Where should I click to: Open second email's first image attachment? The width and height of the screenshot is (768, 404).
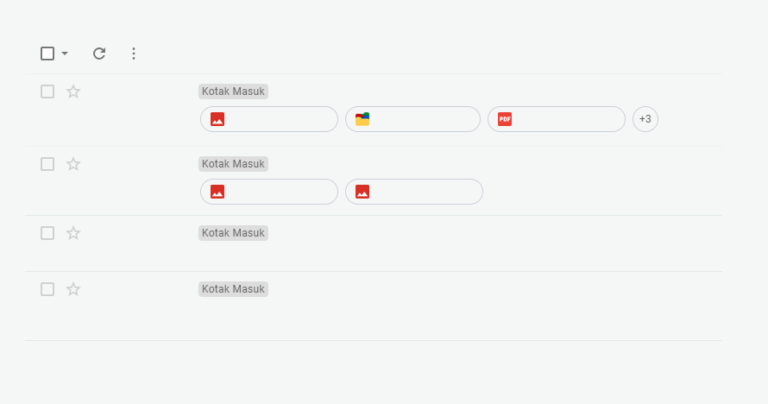[x=269, y=191]
